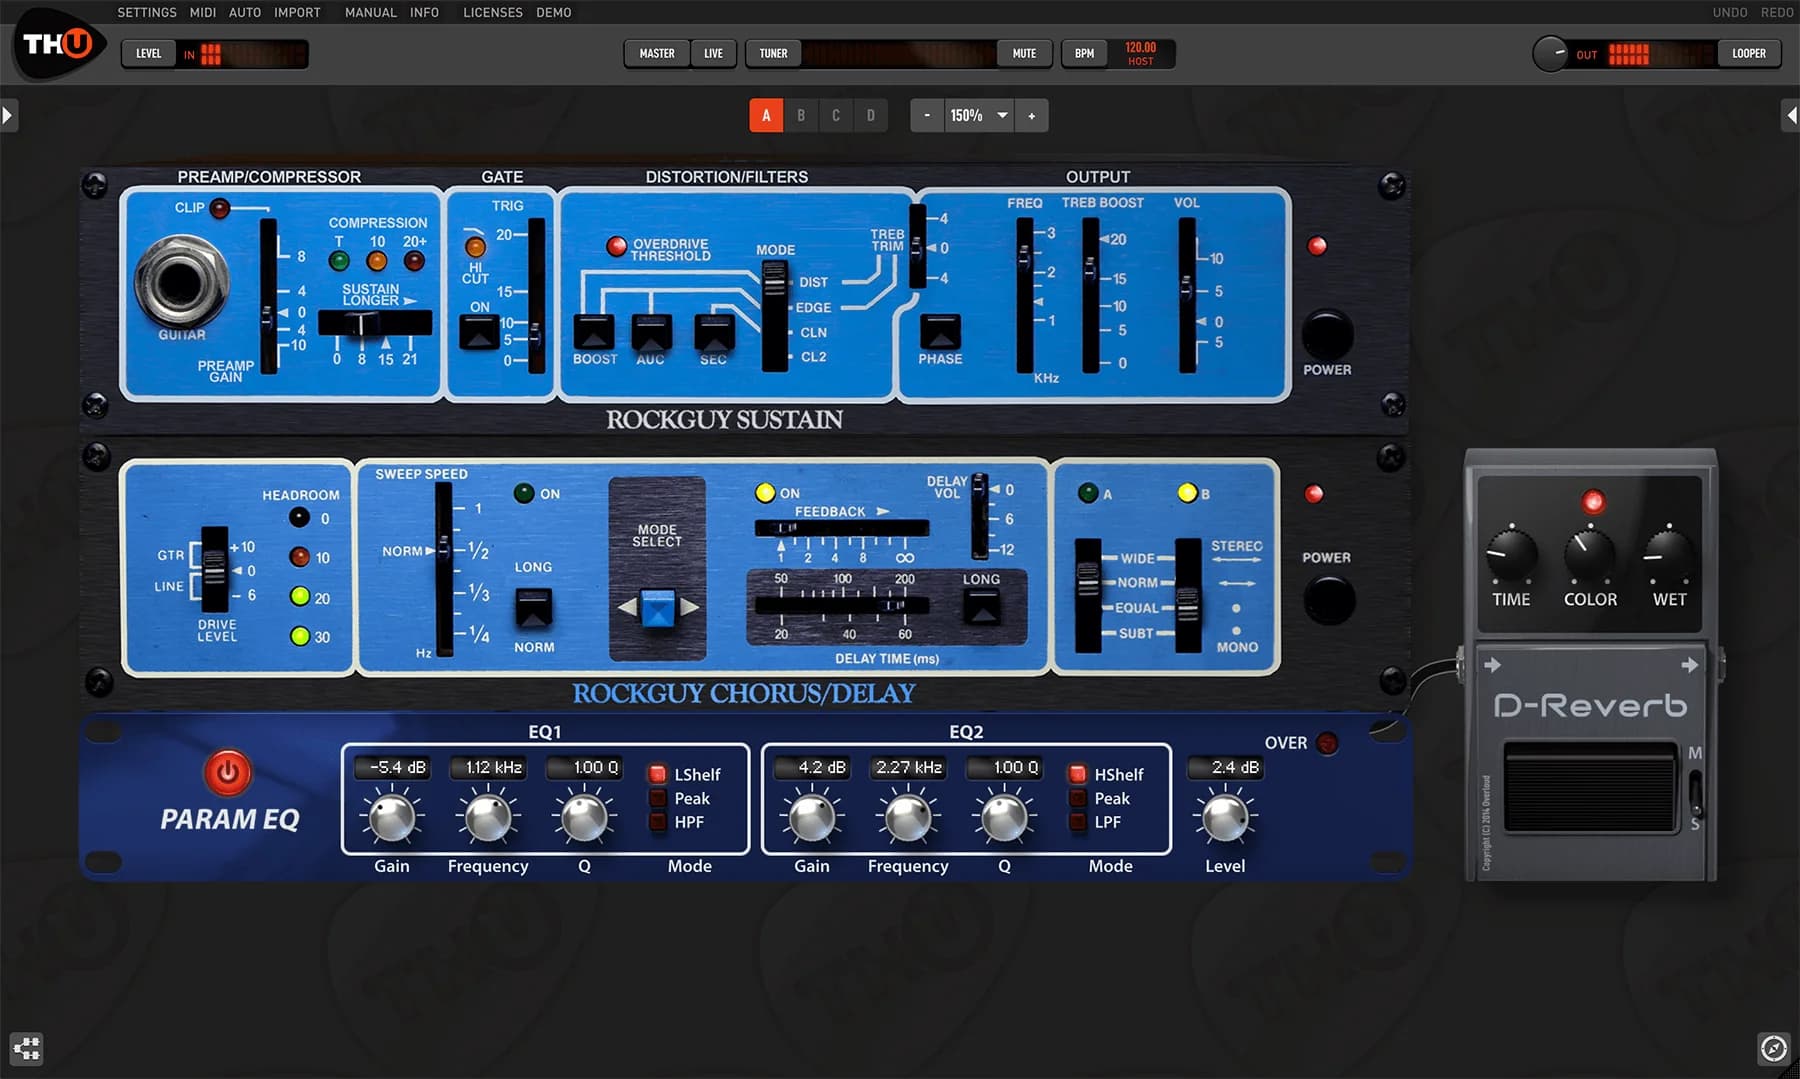Image resolution: width=1800 pixels, height=1079 pixels.
Task: Expand the left side panel arrow
Action: coord(8,116)
